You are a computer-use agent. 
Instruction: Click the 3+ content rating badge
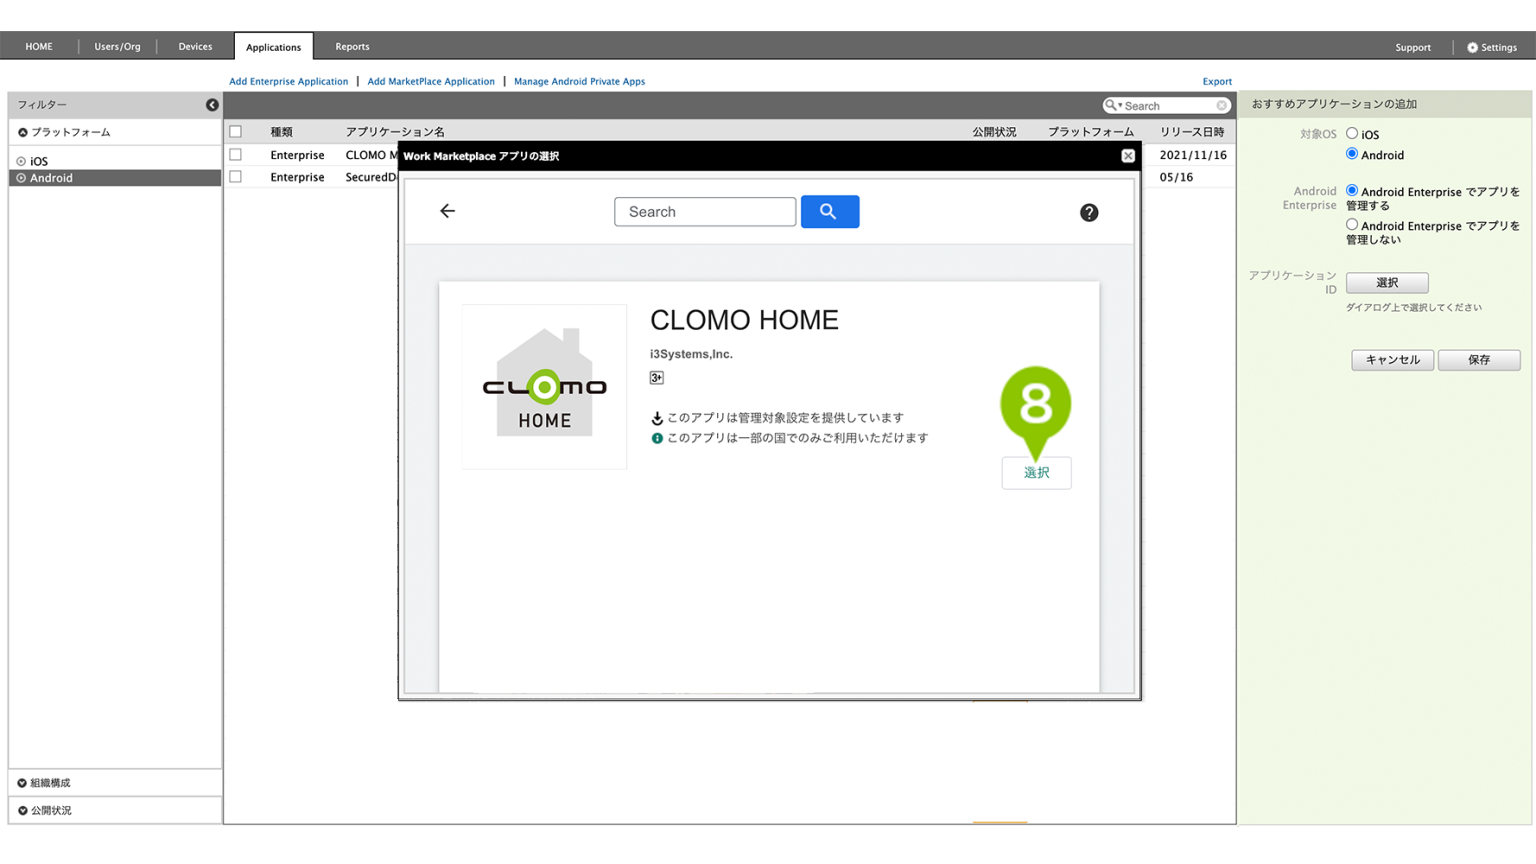click(656, 378)
